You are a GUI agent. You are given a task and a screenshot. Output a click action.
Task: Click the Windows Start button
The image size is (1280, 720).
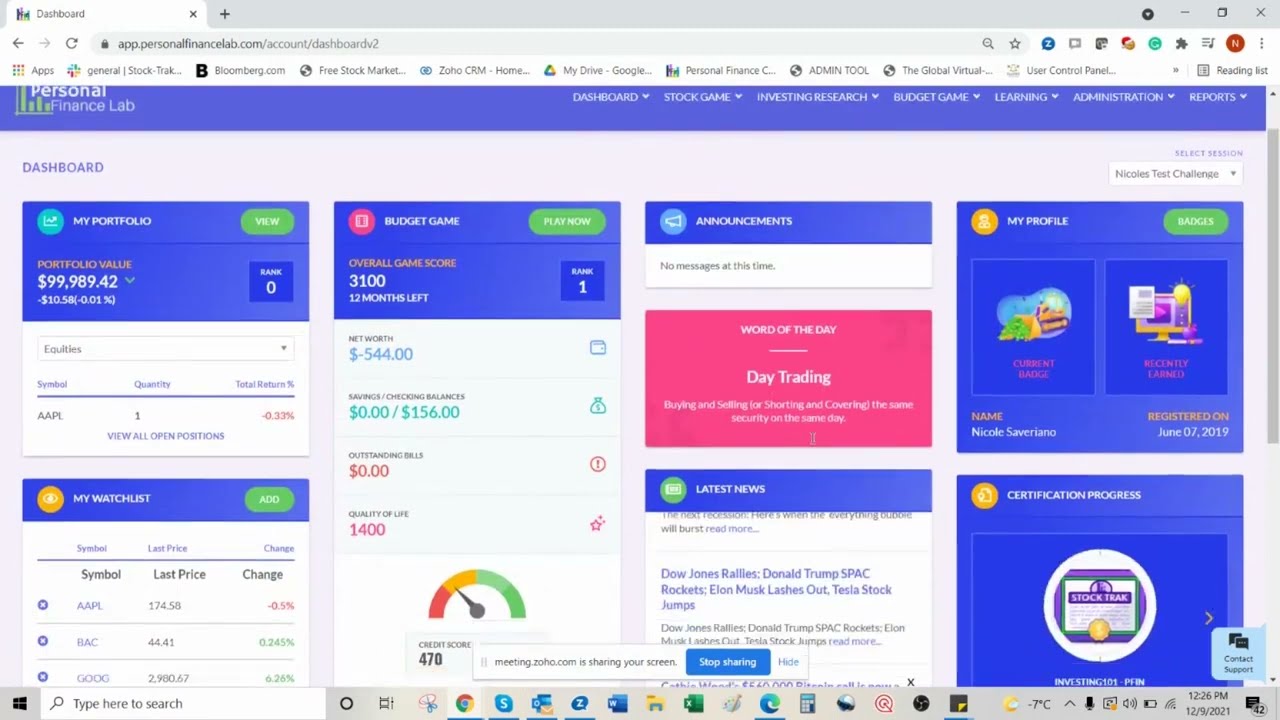19,703
